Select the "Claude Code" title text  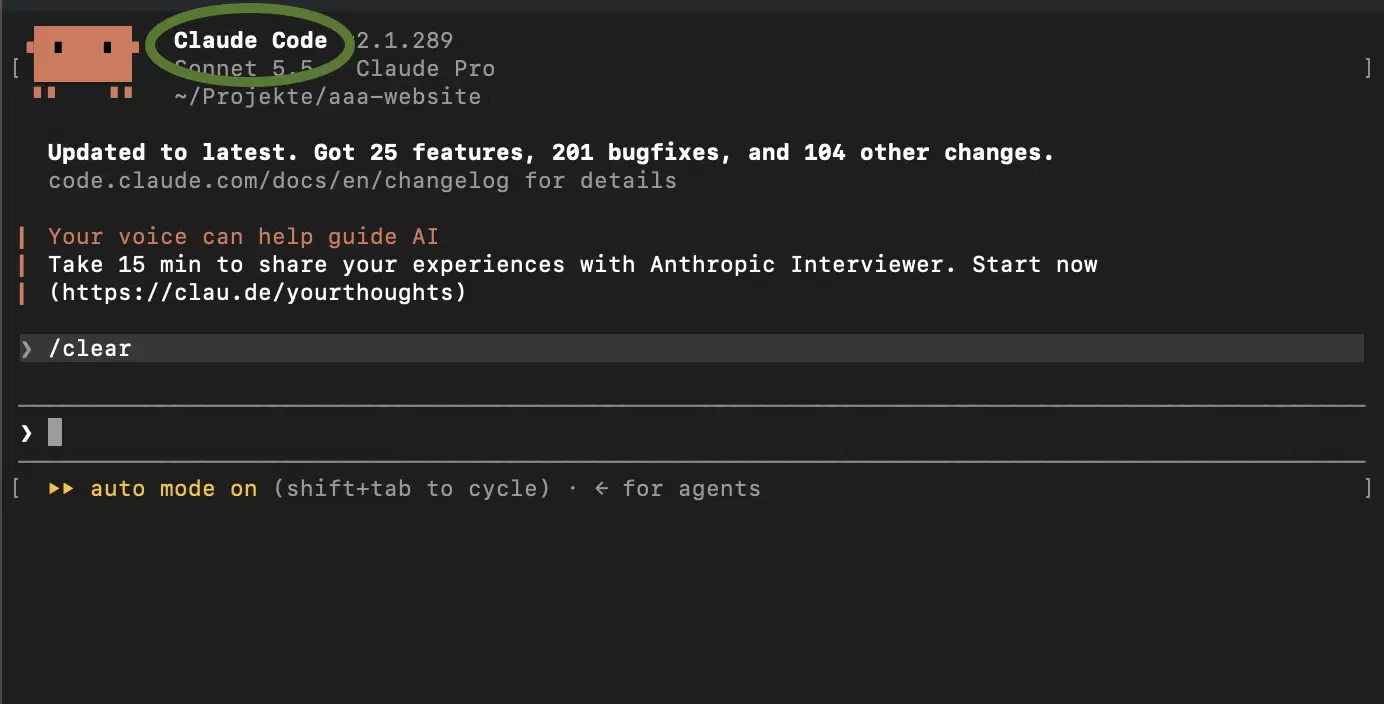[x=250, y=40]
